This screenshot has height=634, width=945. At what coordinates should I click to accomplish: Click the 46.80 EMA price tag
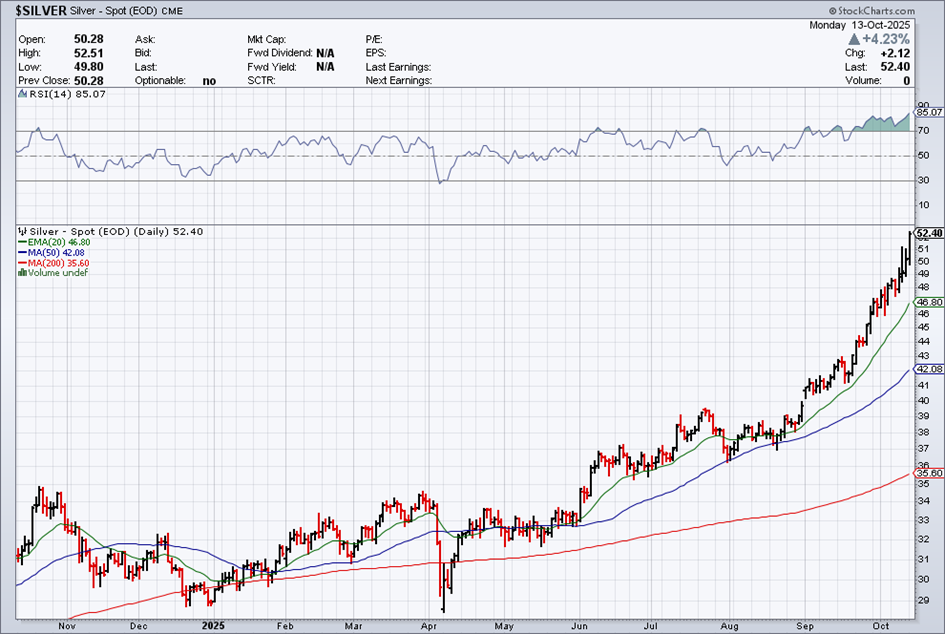[929, 302]
